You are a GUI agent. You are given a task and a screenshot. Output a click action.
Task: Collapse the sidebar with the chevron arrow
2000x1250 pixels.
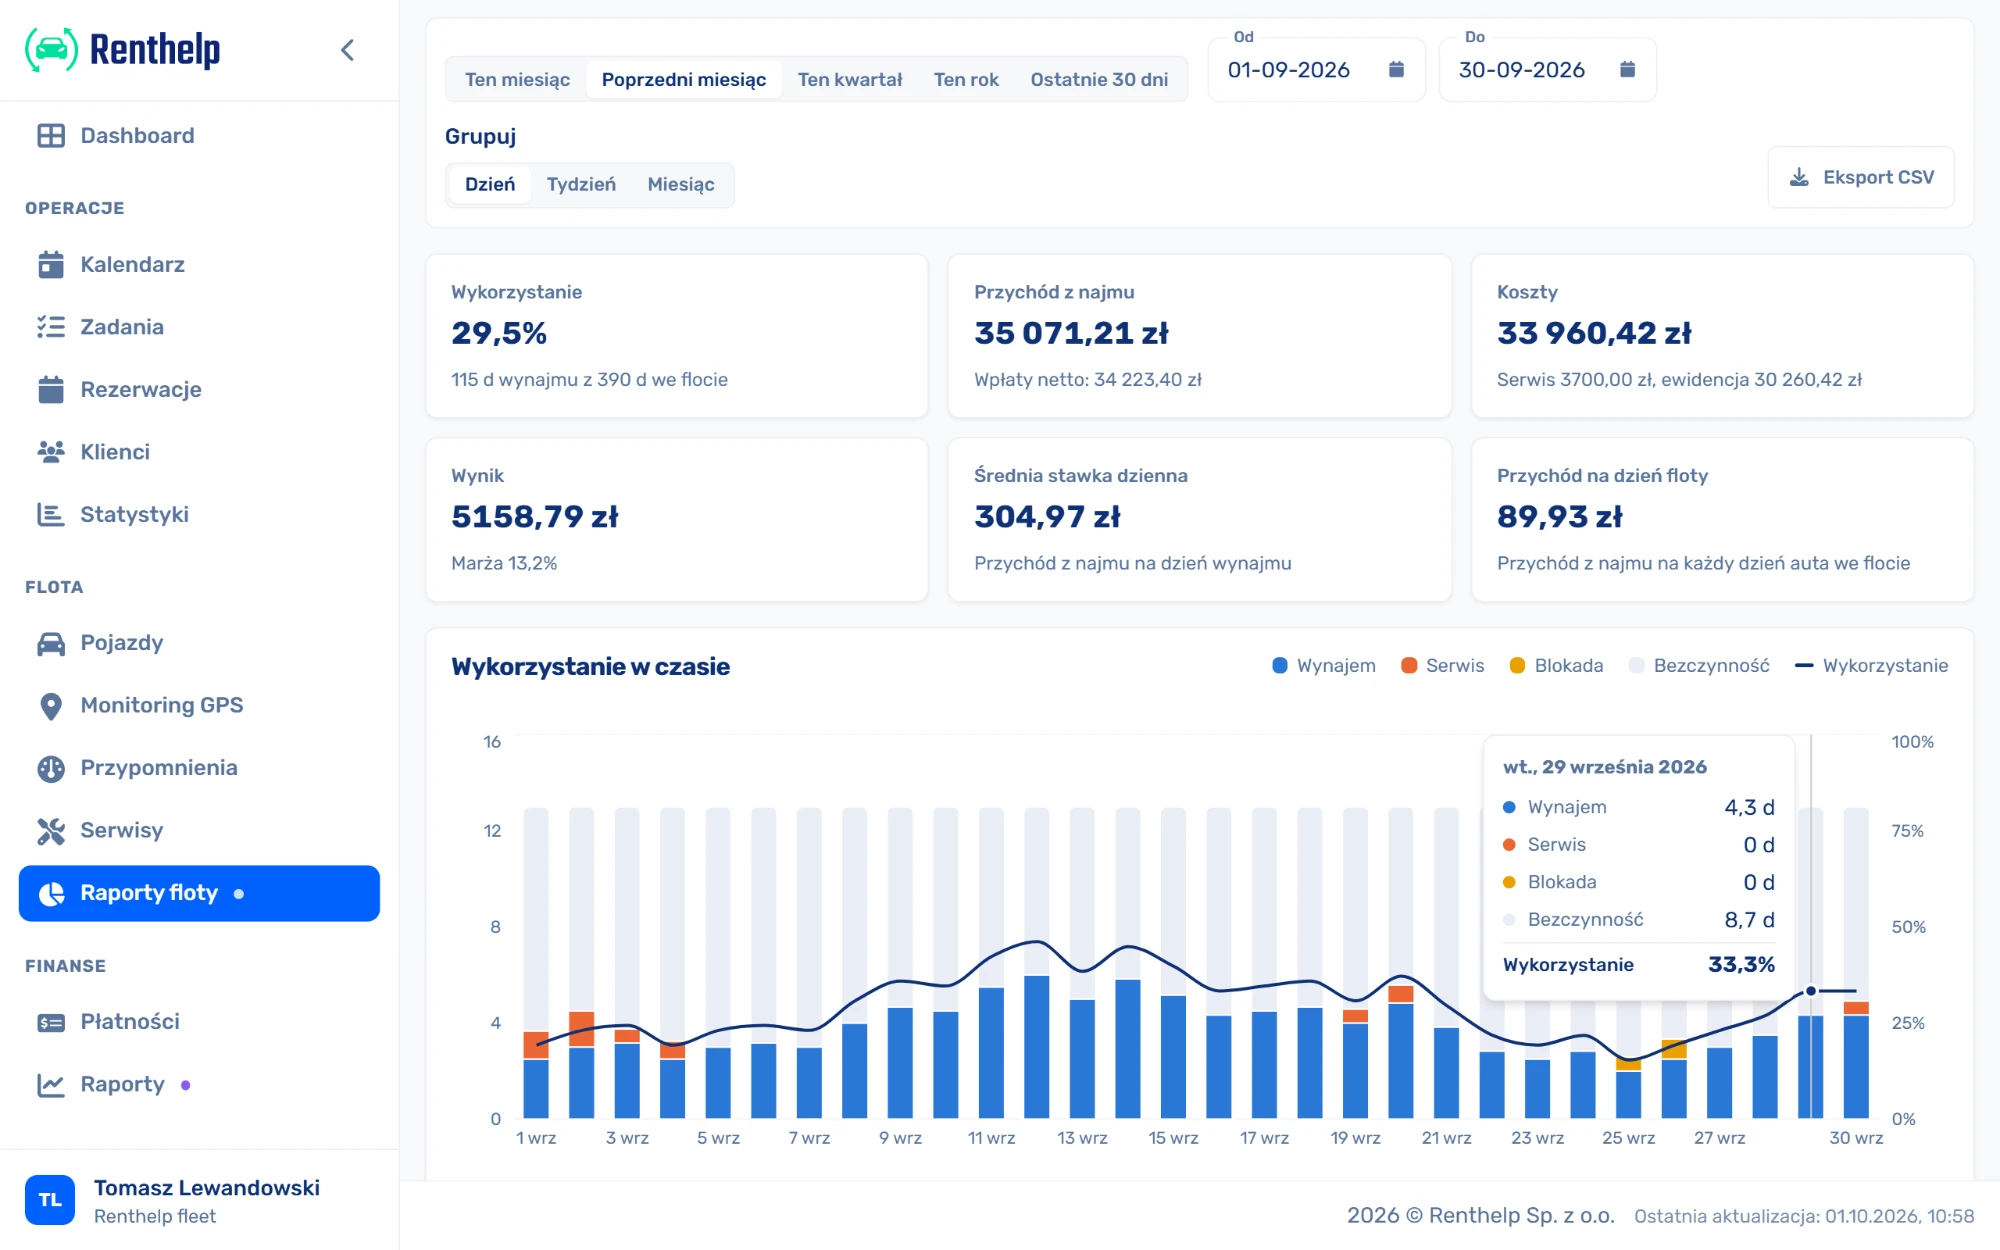(x=347, y=50)
